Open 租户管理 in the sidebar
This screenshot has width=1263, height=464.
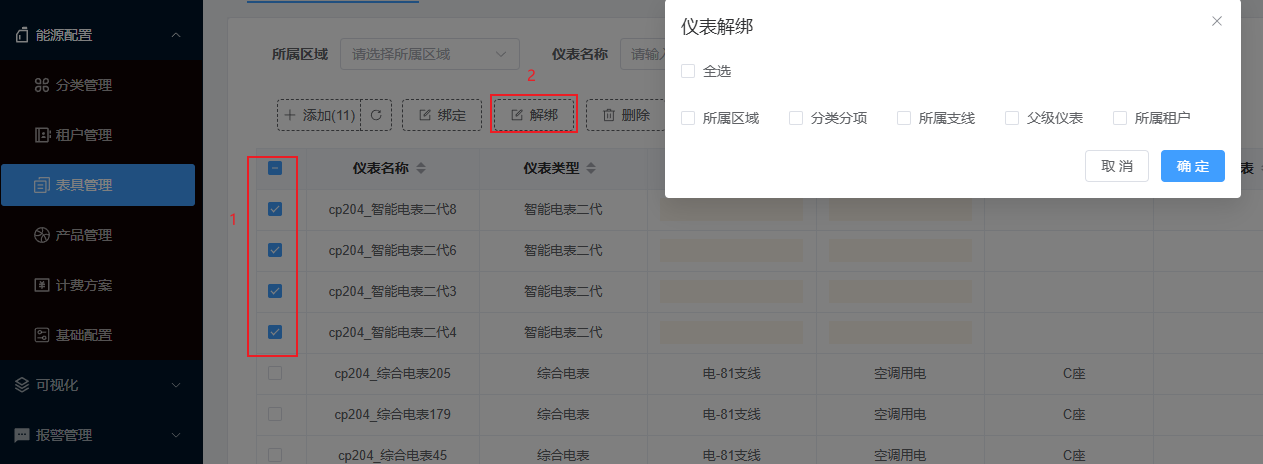pos(98,135)
